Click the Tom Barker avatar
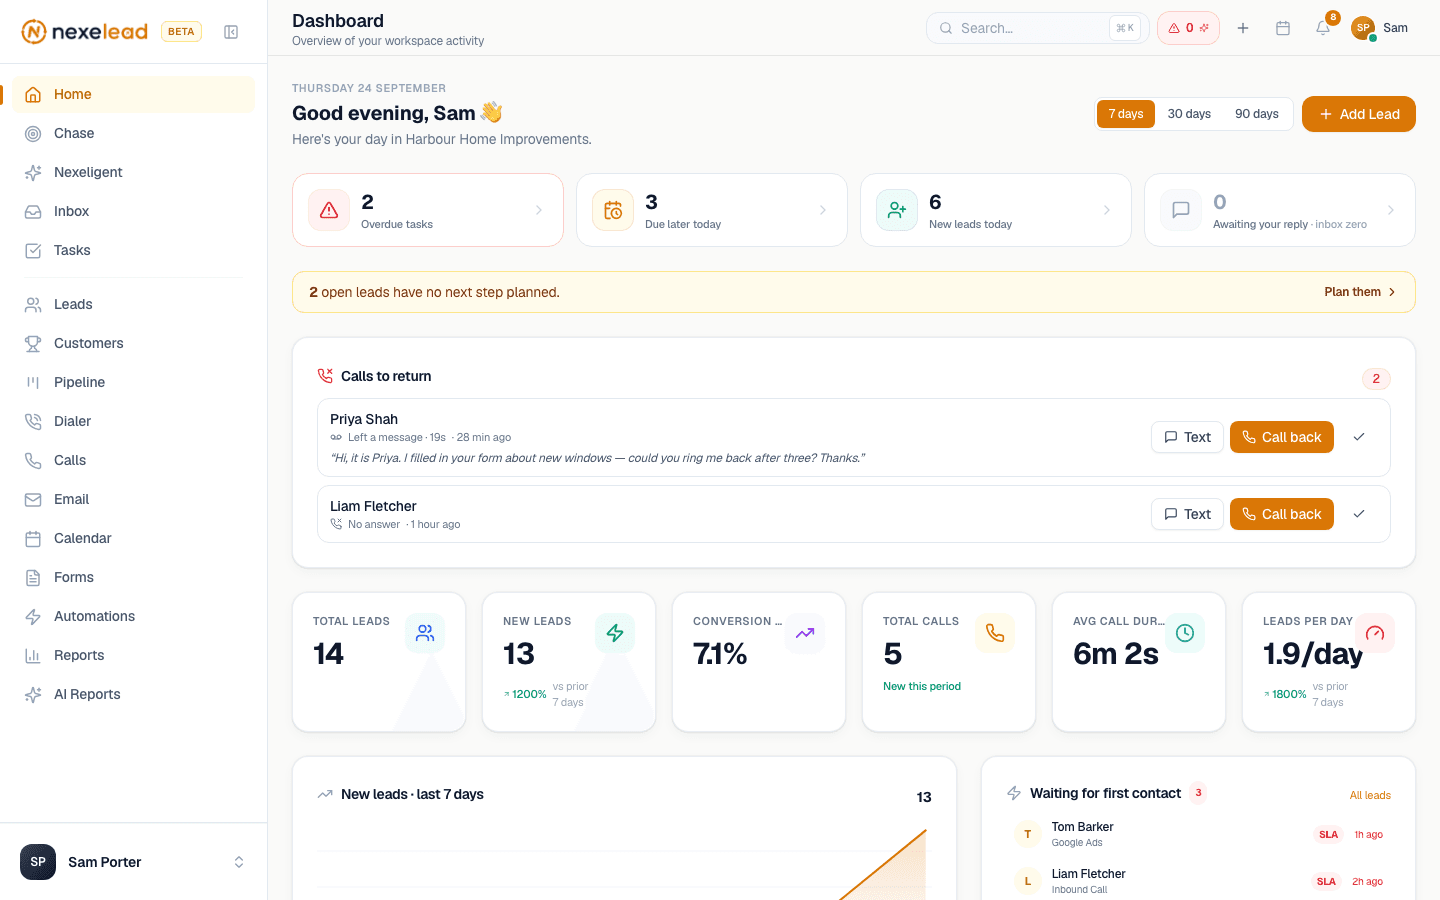The image size is (1440, 900). tap(1027, 834)
